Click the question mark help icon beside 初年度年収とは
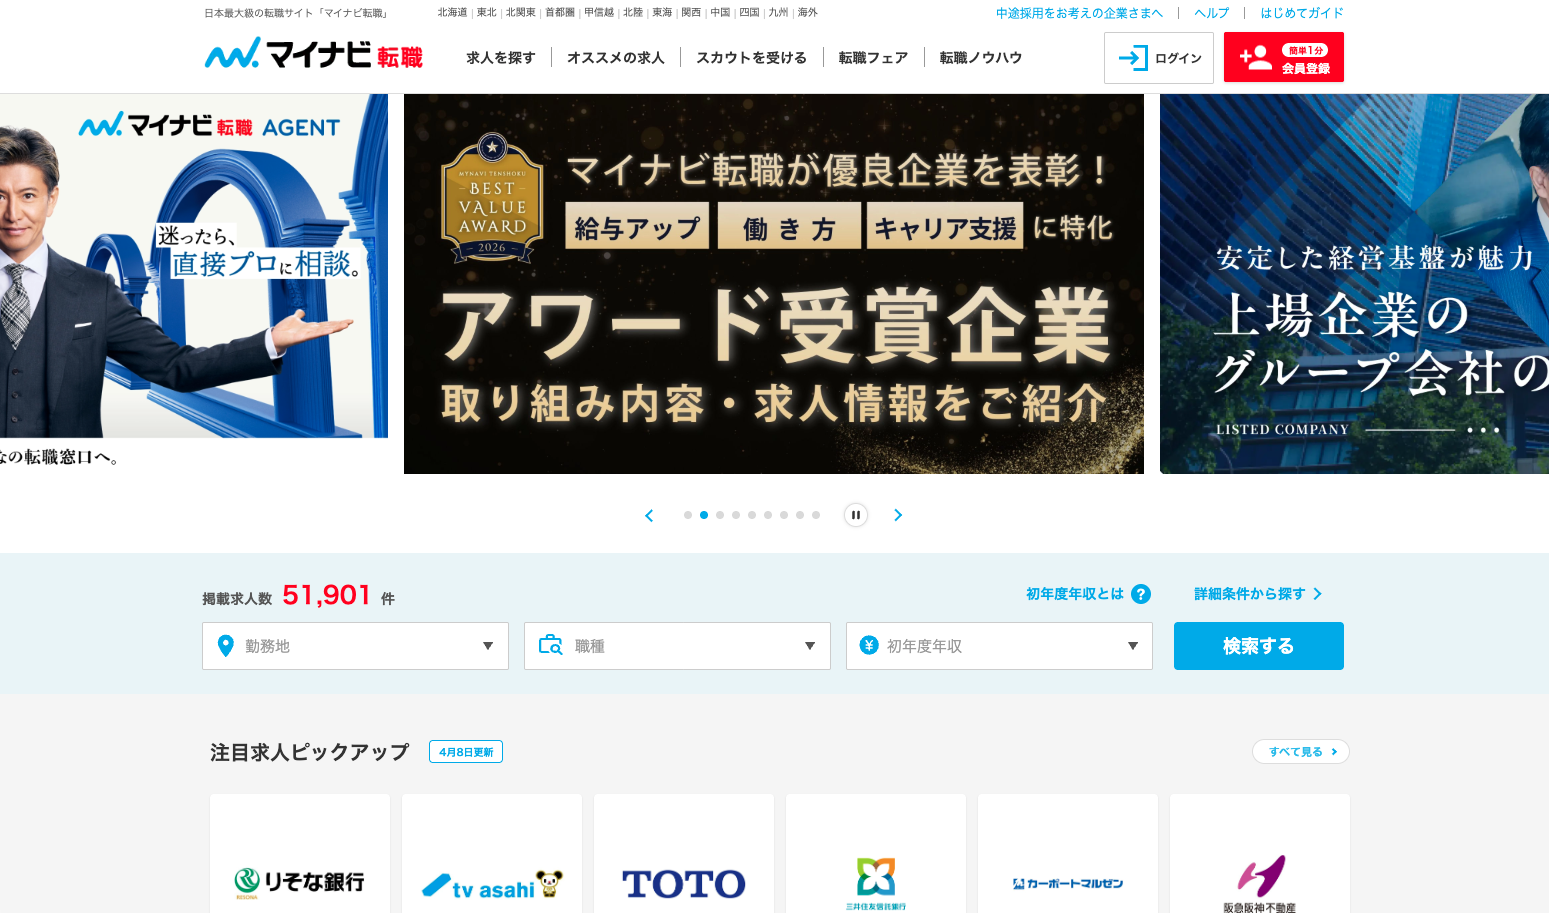This screenshot has width=1549, height=913. pyautogui.click(x=1141, y=594)
